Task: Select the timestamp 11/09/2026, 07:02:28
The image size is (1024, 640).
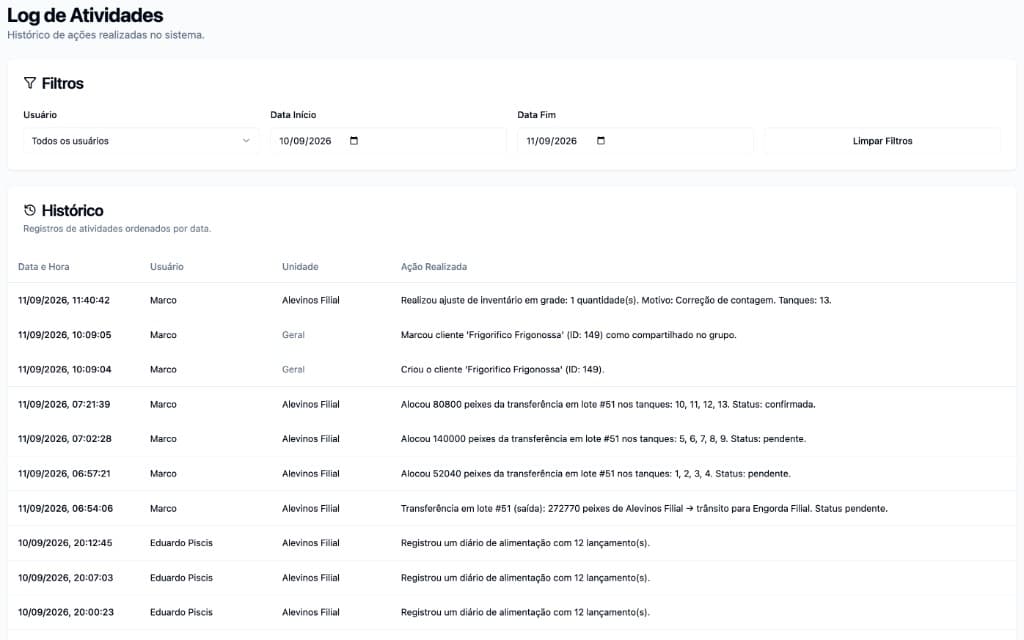Action: coord(65,439)
